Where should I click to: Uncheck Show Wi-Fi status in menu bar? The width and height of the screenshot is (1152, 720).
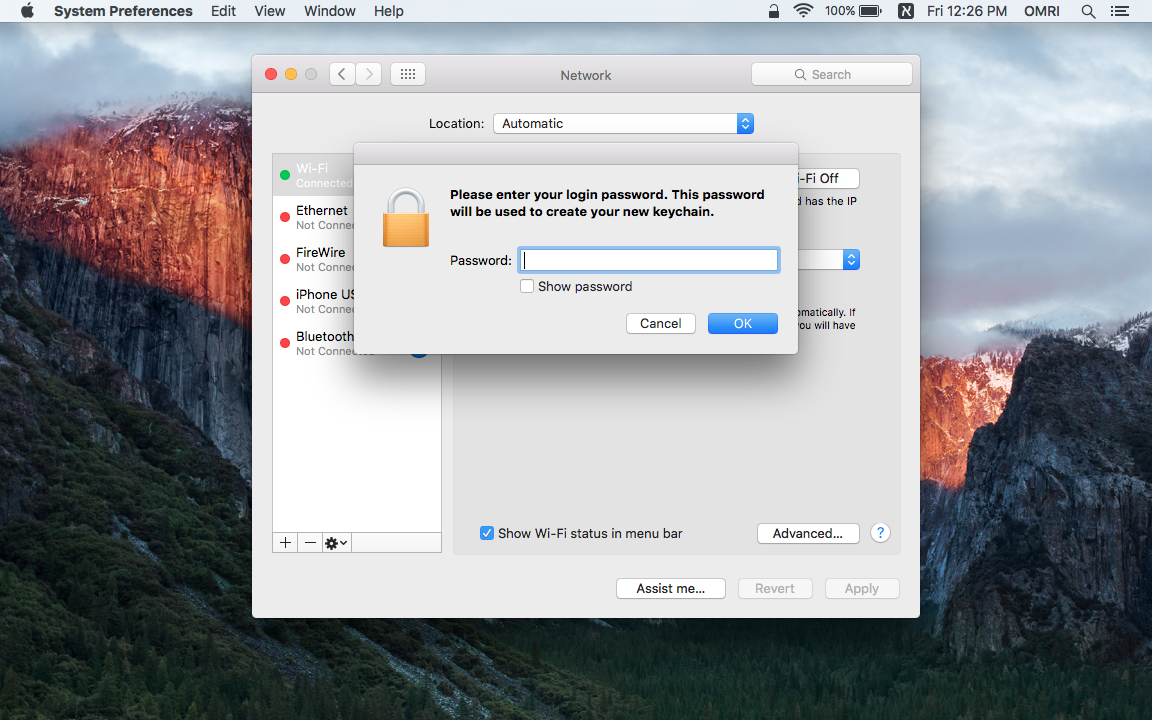[x=486, y=533]
